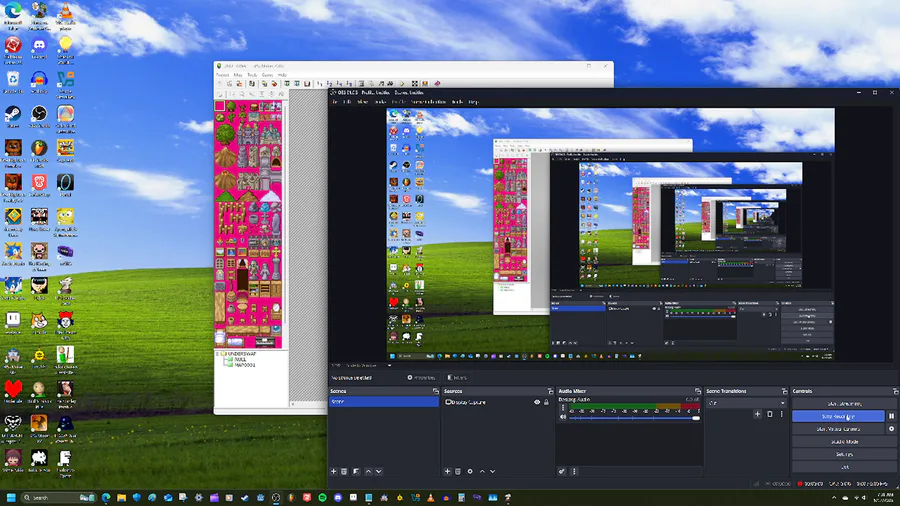Screen dimensions: 900x506
Task: Show hidden system tray icons
Action: click(835, 497)
